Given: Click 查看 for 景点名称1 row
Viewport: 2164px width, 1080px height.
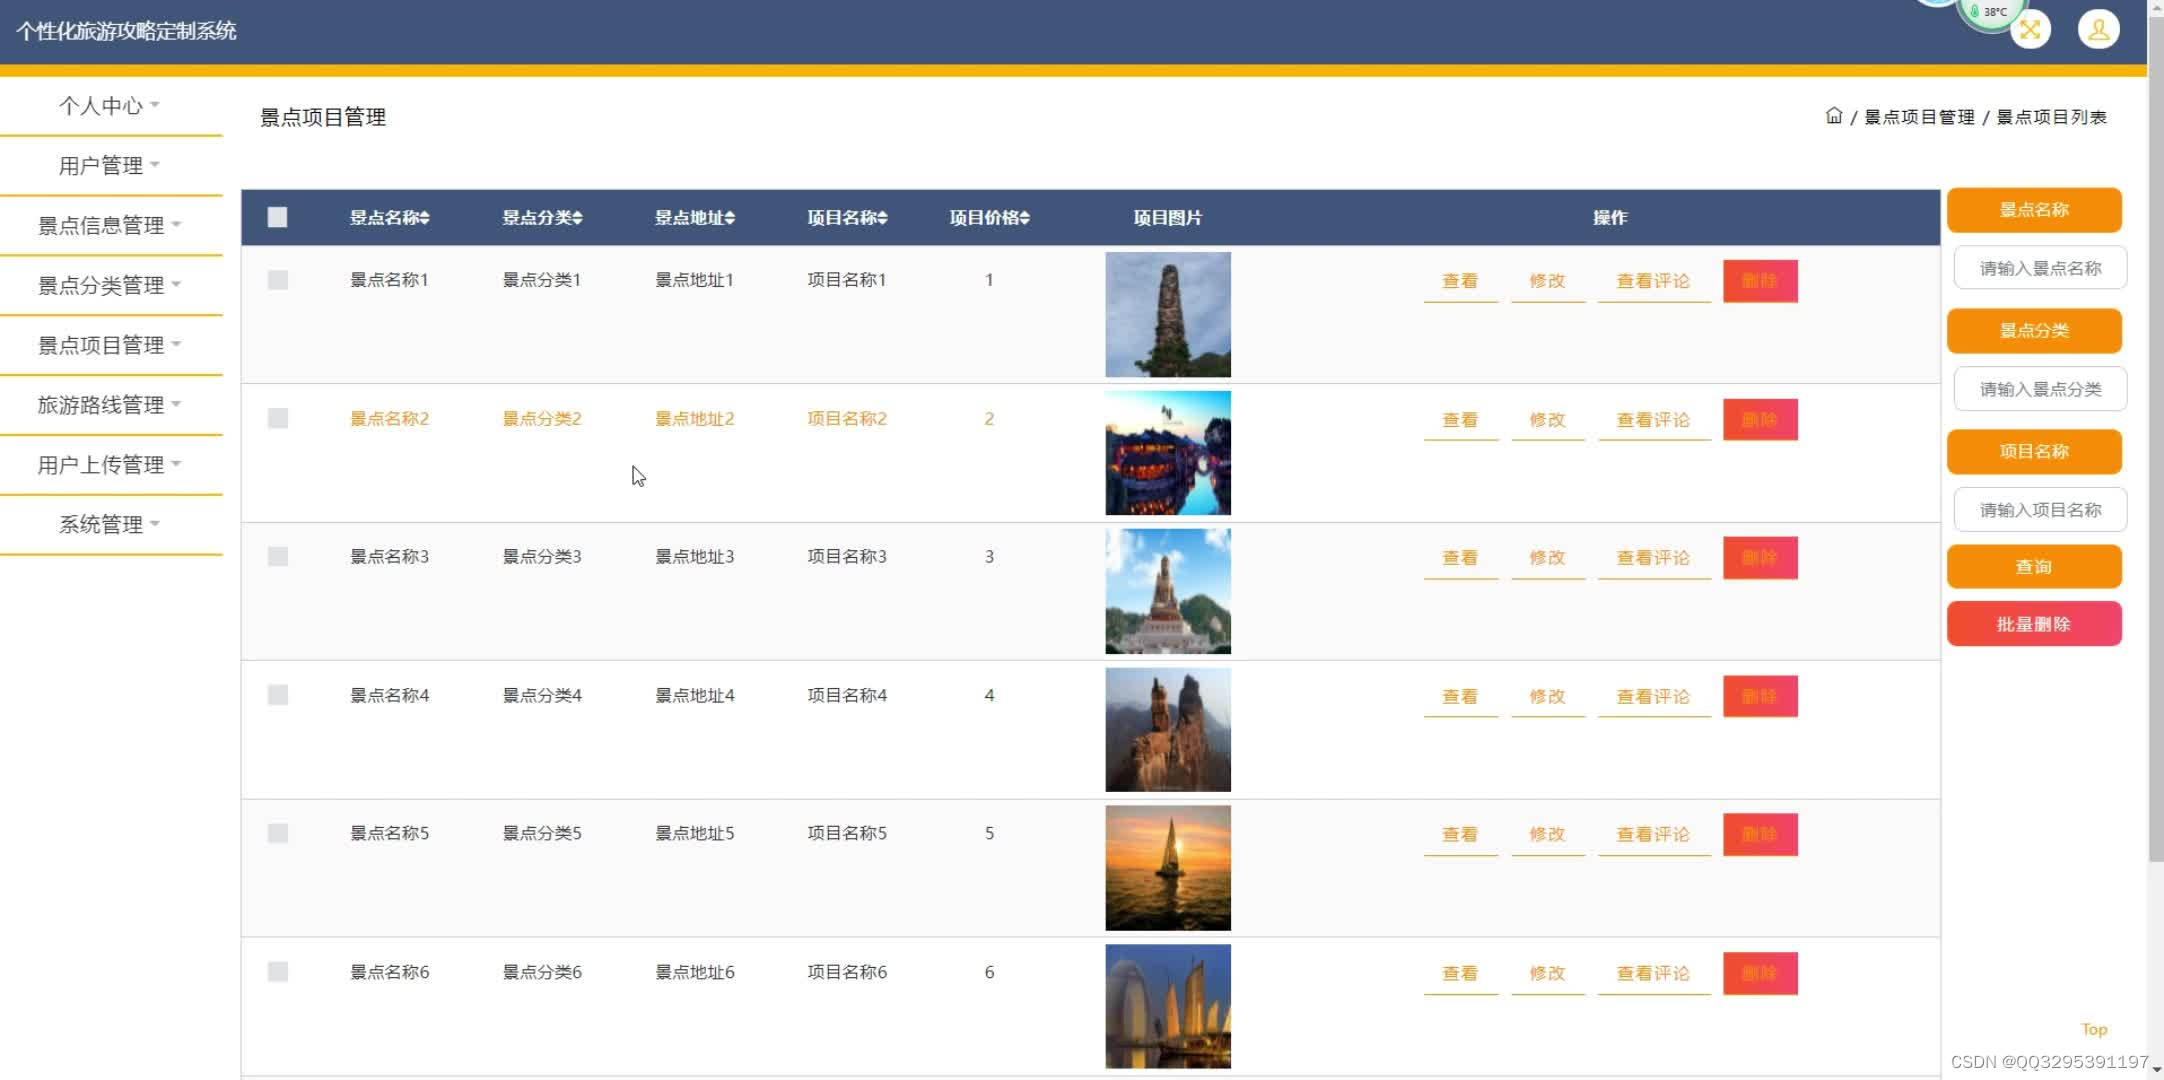Looking at the screenshot, I should click(1460, 281).
